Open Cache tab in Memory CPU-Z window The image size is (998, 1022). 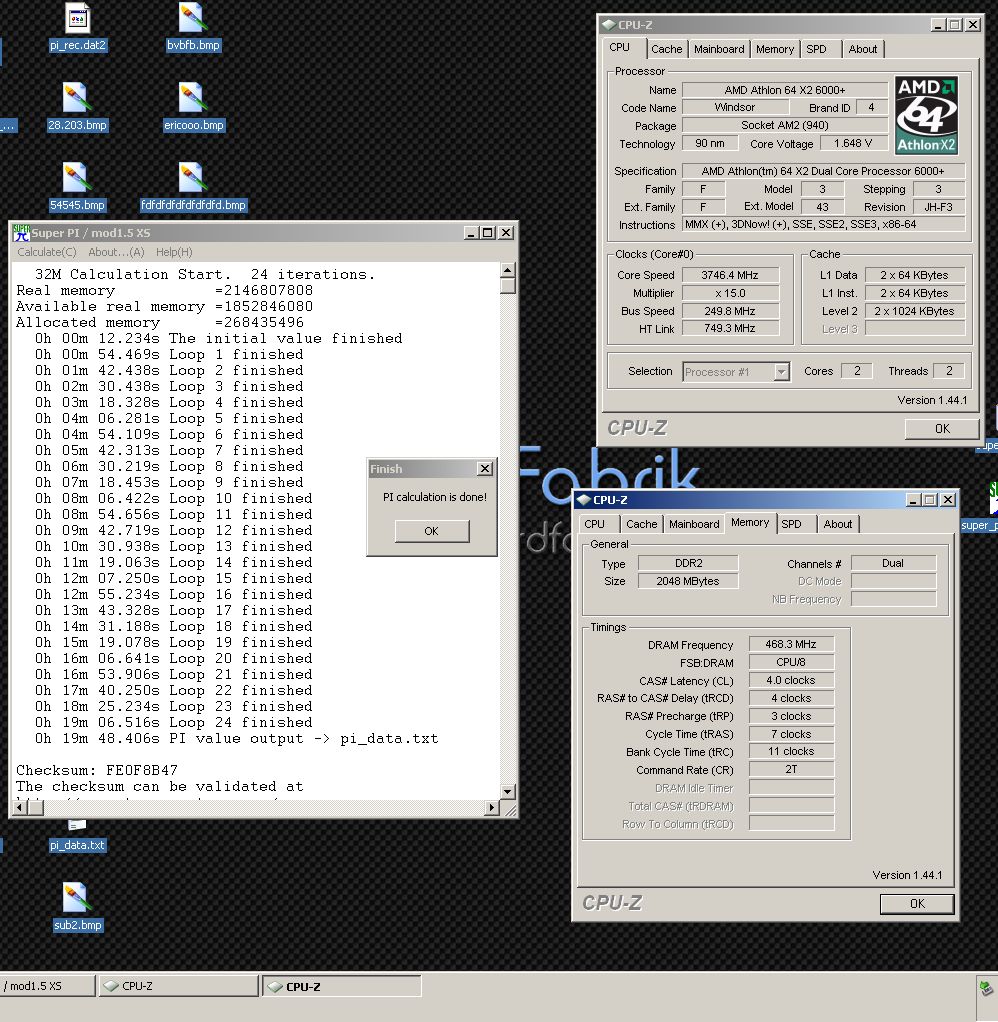(641, 524)
